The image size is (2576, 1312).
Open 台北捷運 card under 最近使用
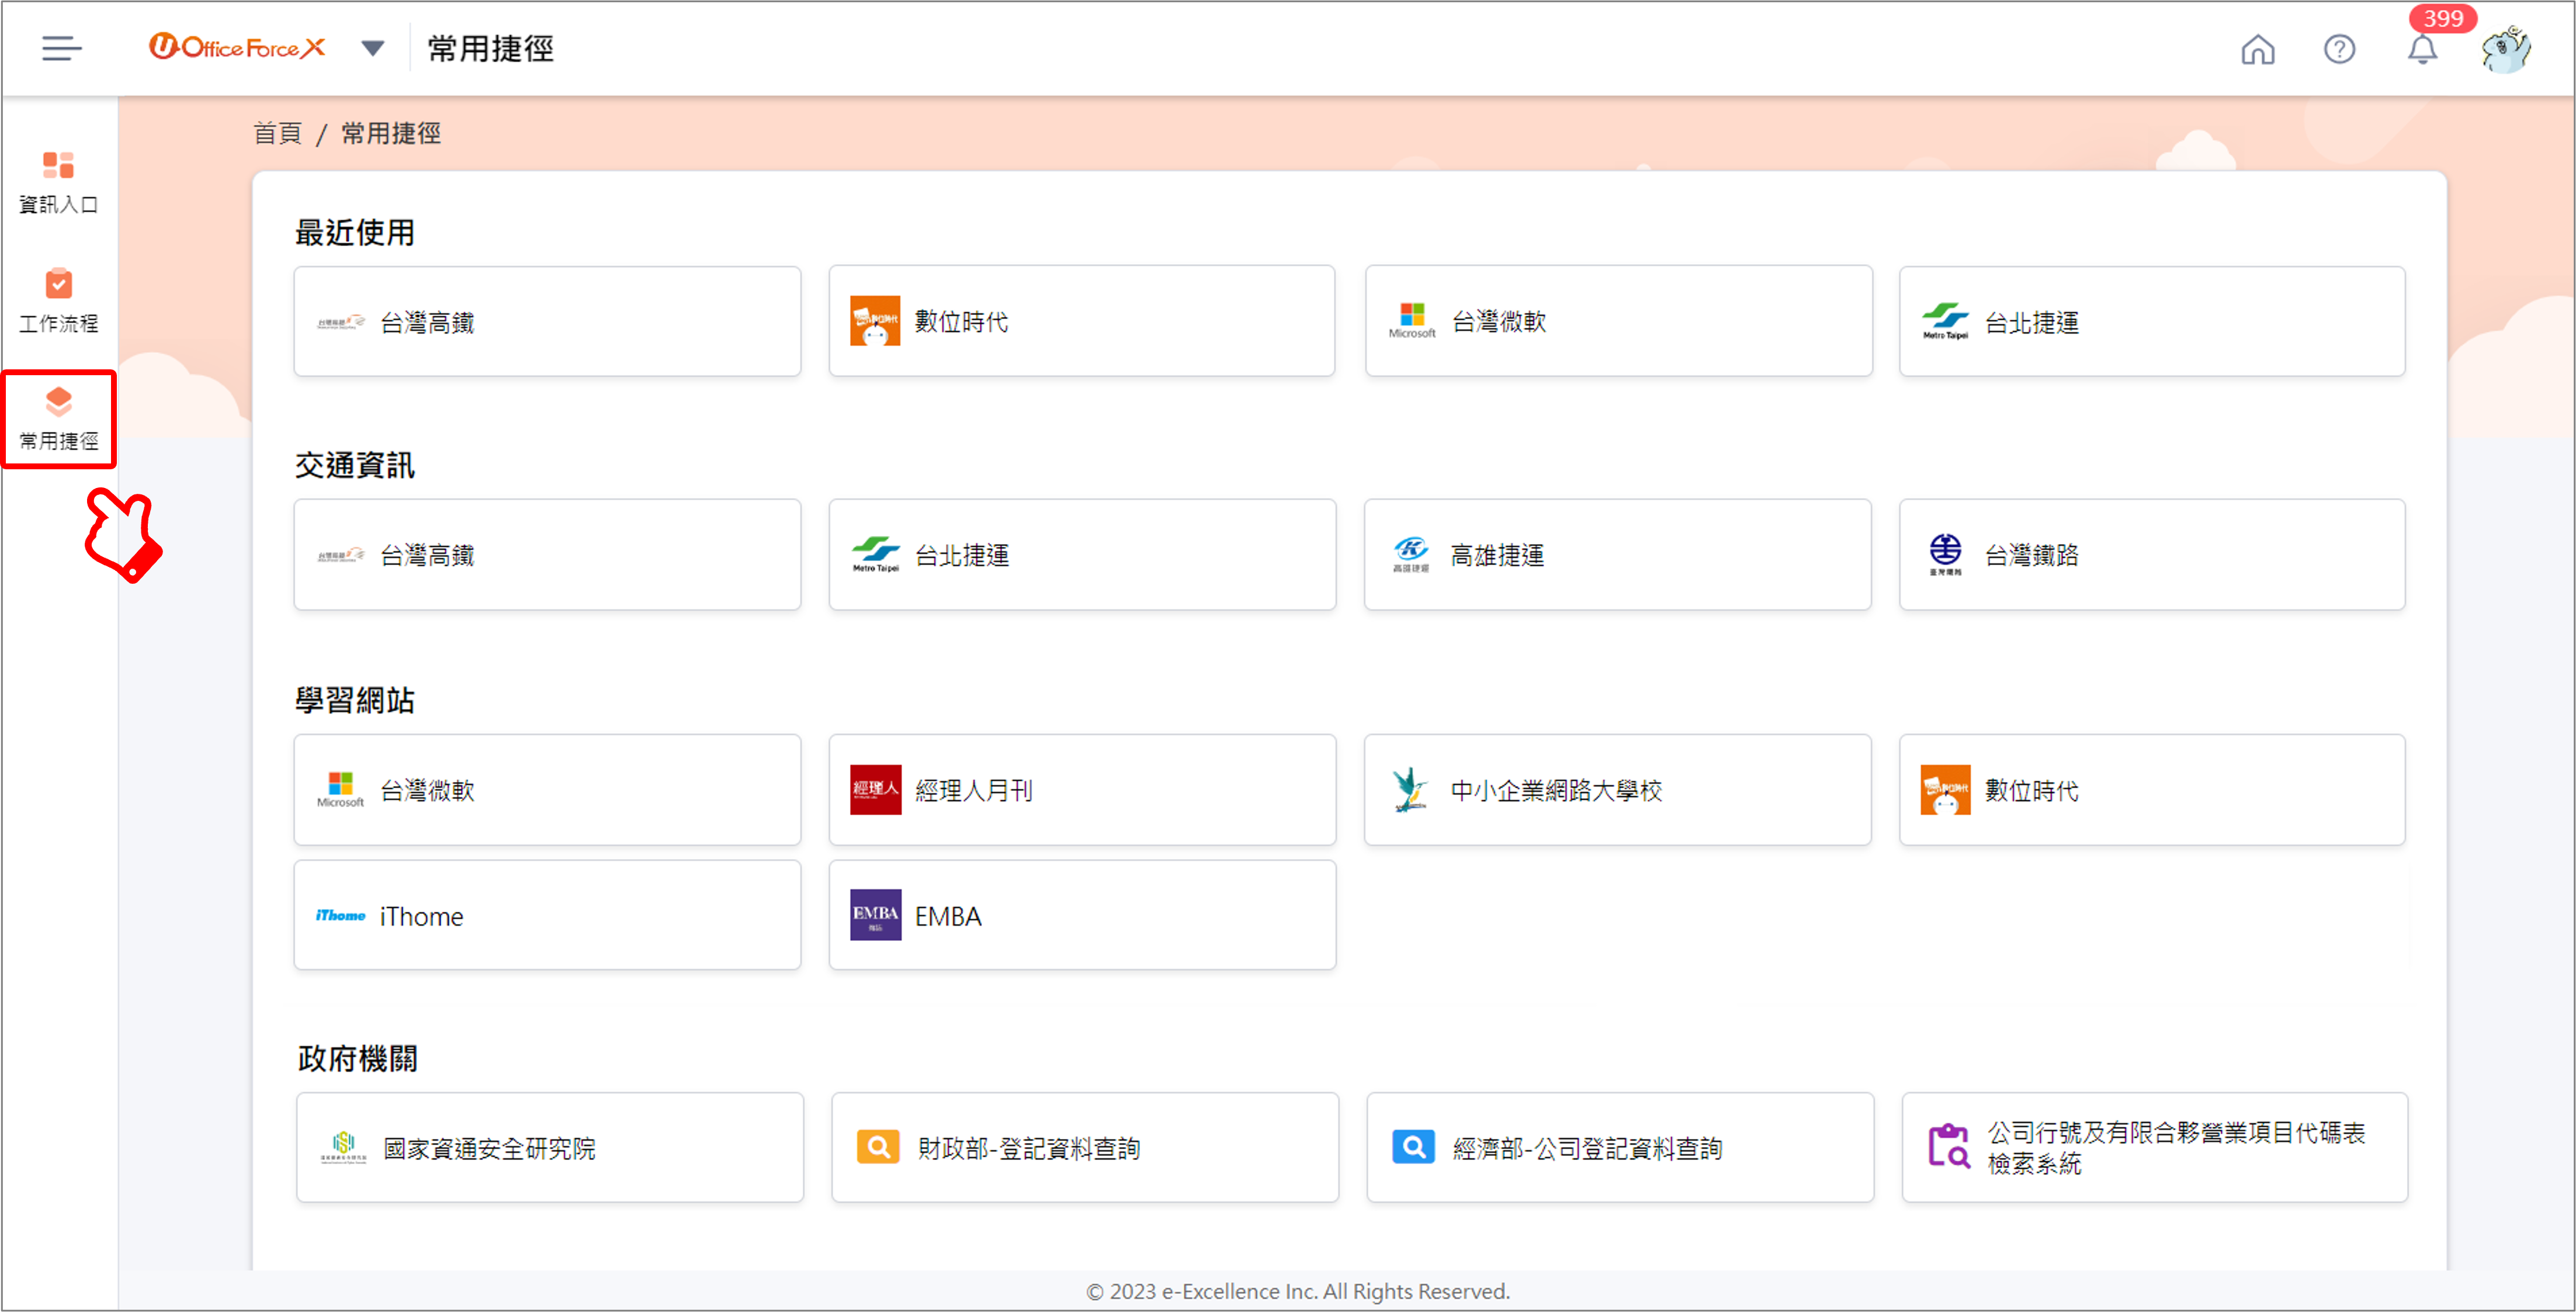point(2152,321)
